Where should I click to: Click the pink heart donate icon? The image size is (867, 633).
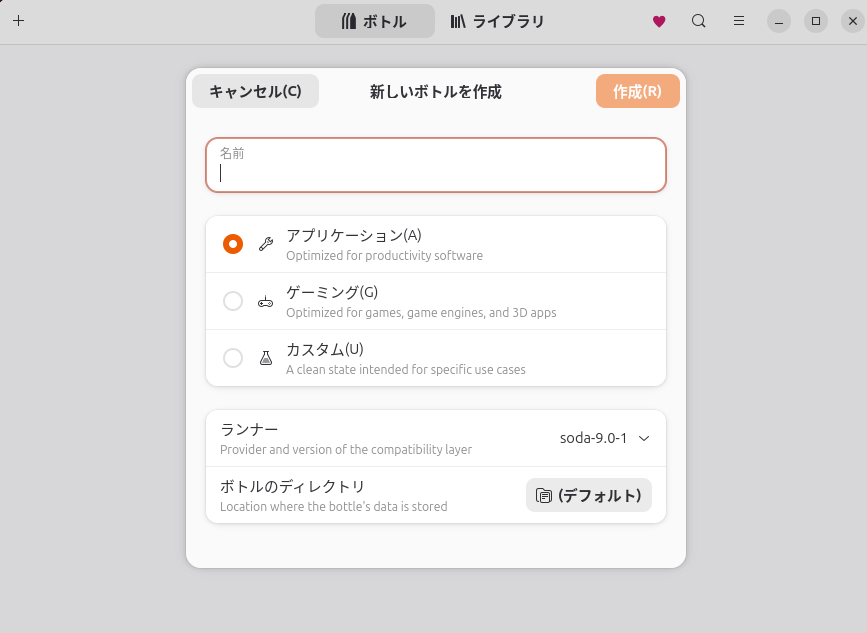click(659, 21)
